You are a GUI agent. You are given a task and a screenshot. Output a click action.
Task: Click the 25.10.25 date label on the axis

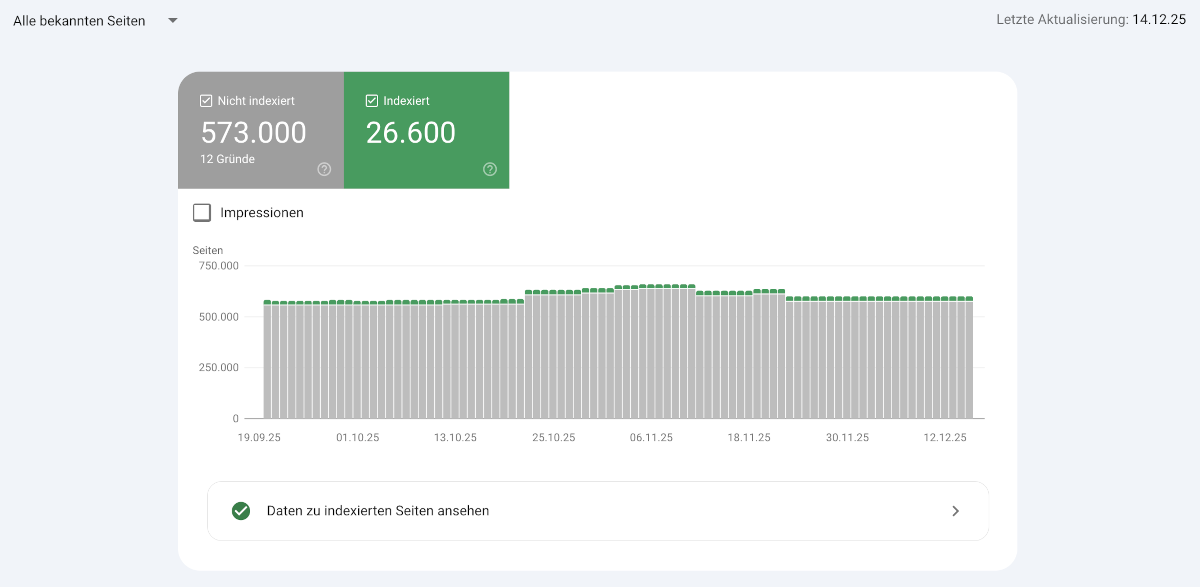[553, 438]
